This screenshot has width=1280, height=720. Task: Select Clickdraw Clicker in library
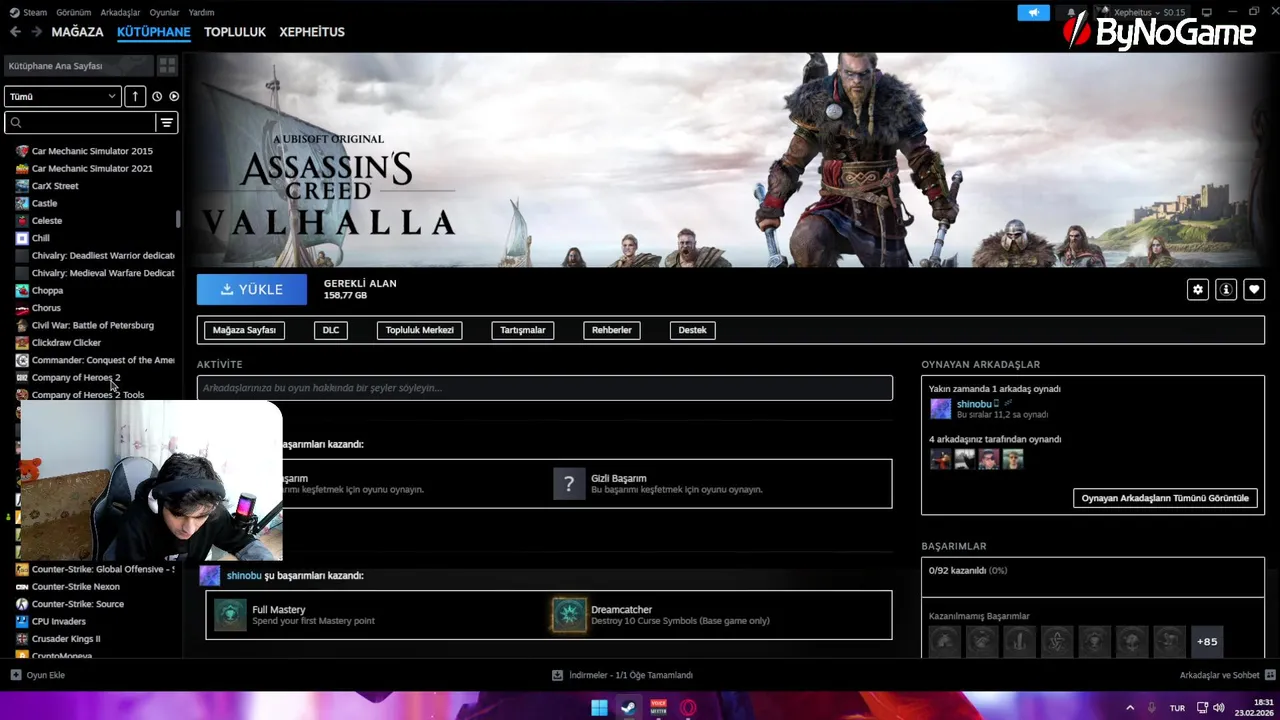point(66,343)
